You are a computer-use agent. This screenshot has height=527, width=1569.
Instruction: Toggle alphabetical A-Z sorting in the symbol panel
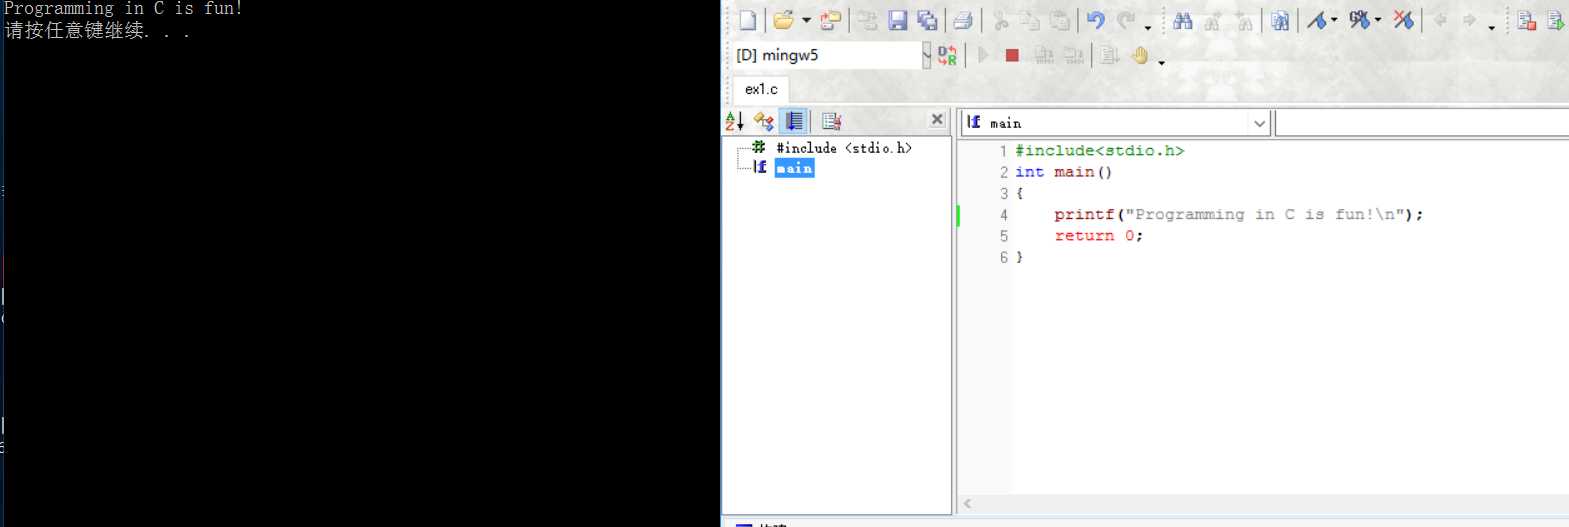pyautogui.click(x=735, y=121)
